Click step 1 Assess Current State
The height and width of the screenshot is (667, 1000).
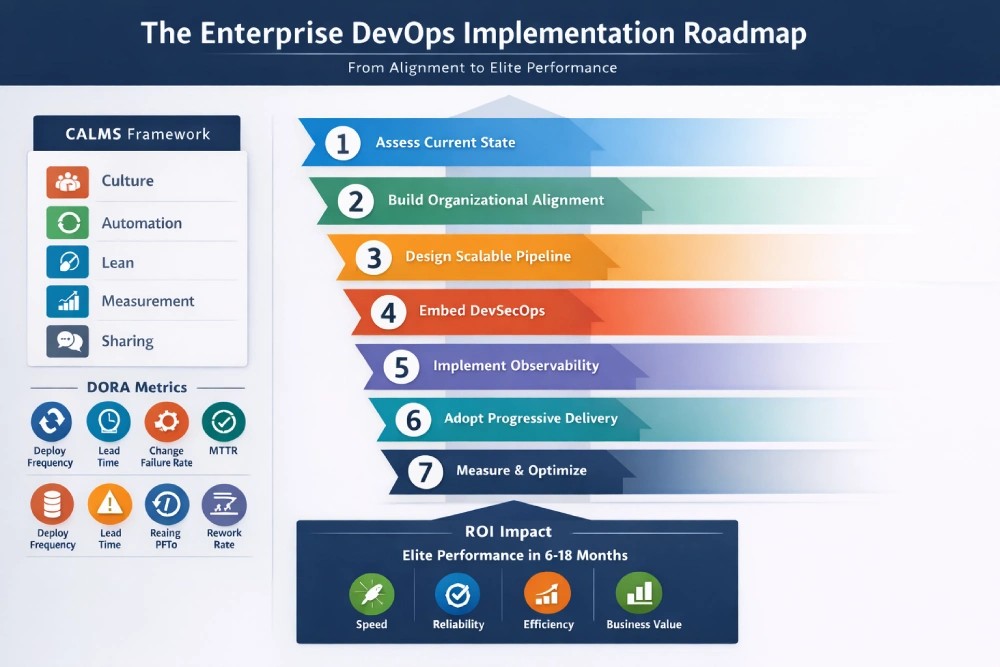point(445,143)
